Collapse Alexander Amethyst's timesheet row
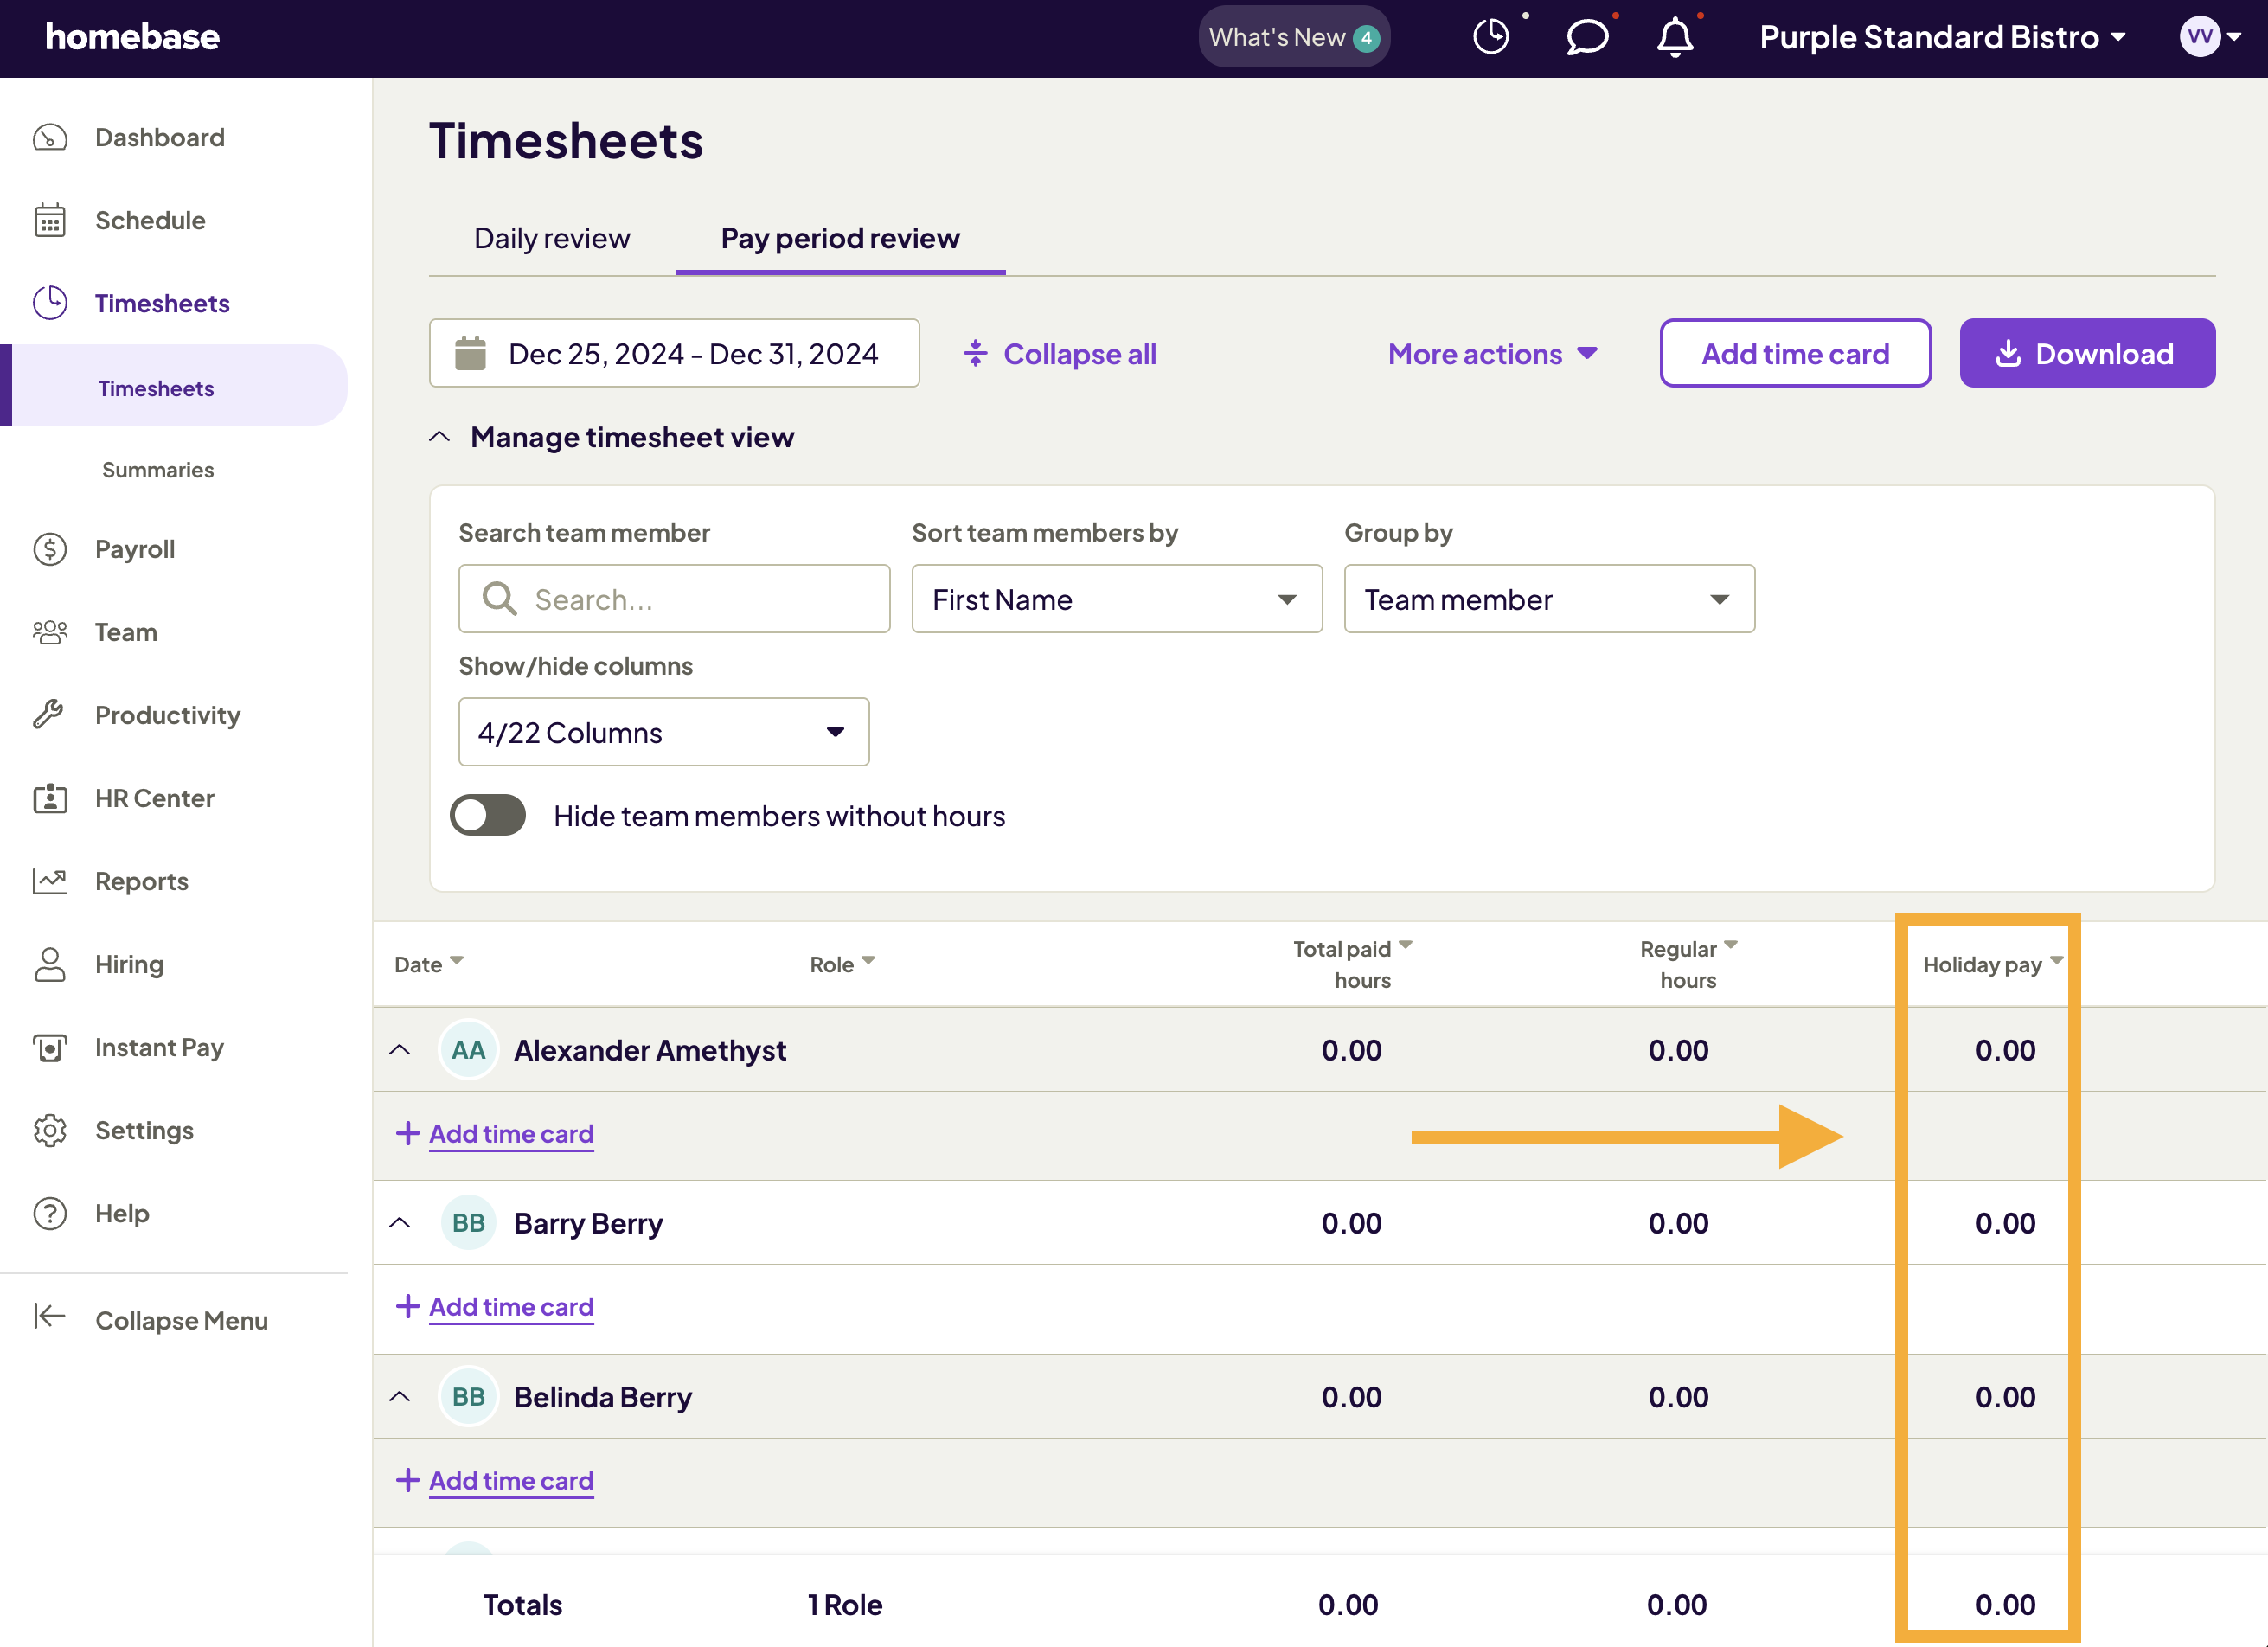 pyautogui.click(x=400, y=1050)
